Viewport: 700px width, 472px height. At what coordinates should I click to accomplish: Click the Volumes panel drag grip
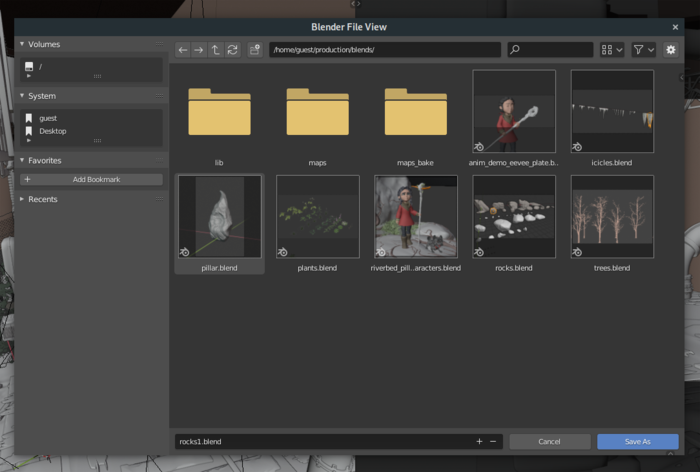pos(159,44)
